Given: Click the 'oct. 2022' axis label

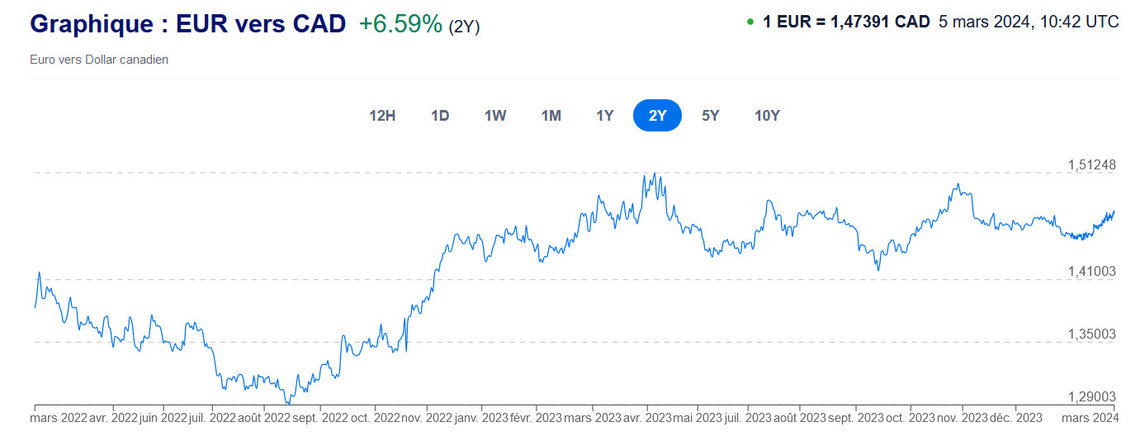Looking at the screenshot, I should [x=374, y=418].
